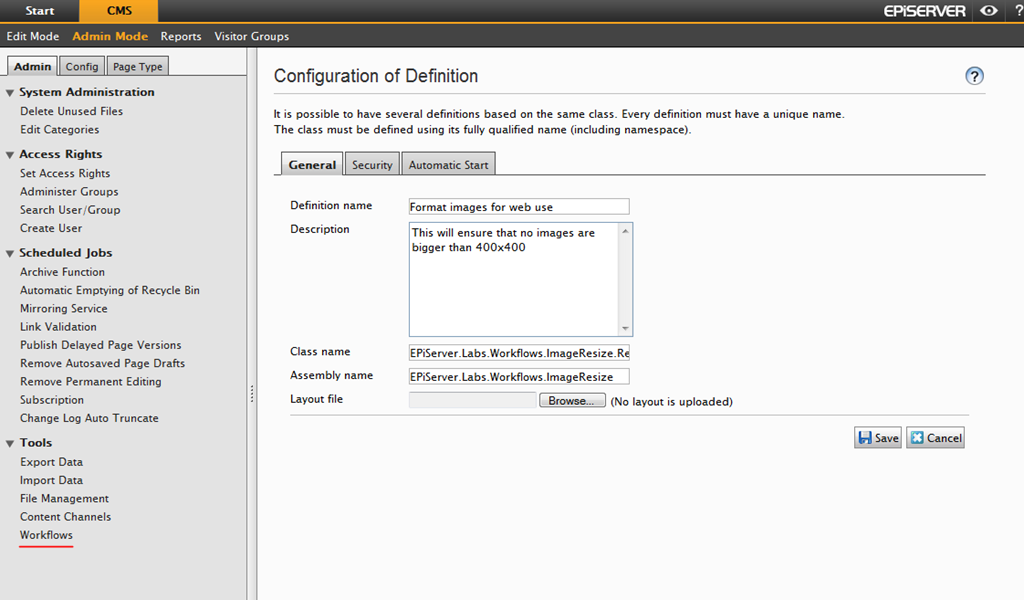1024x600 pixels.
Task: Collapse the Tools section
Action: (10, 443)
